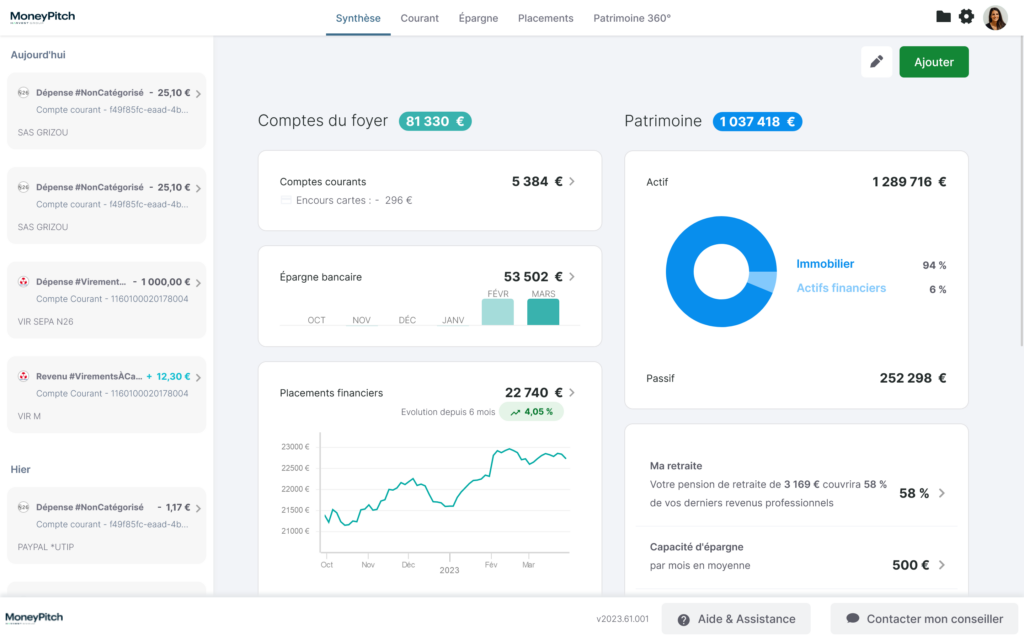
Task: Click bank icon of 1 000,00 € expense
Action: coord(23,283)
